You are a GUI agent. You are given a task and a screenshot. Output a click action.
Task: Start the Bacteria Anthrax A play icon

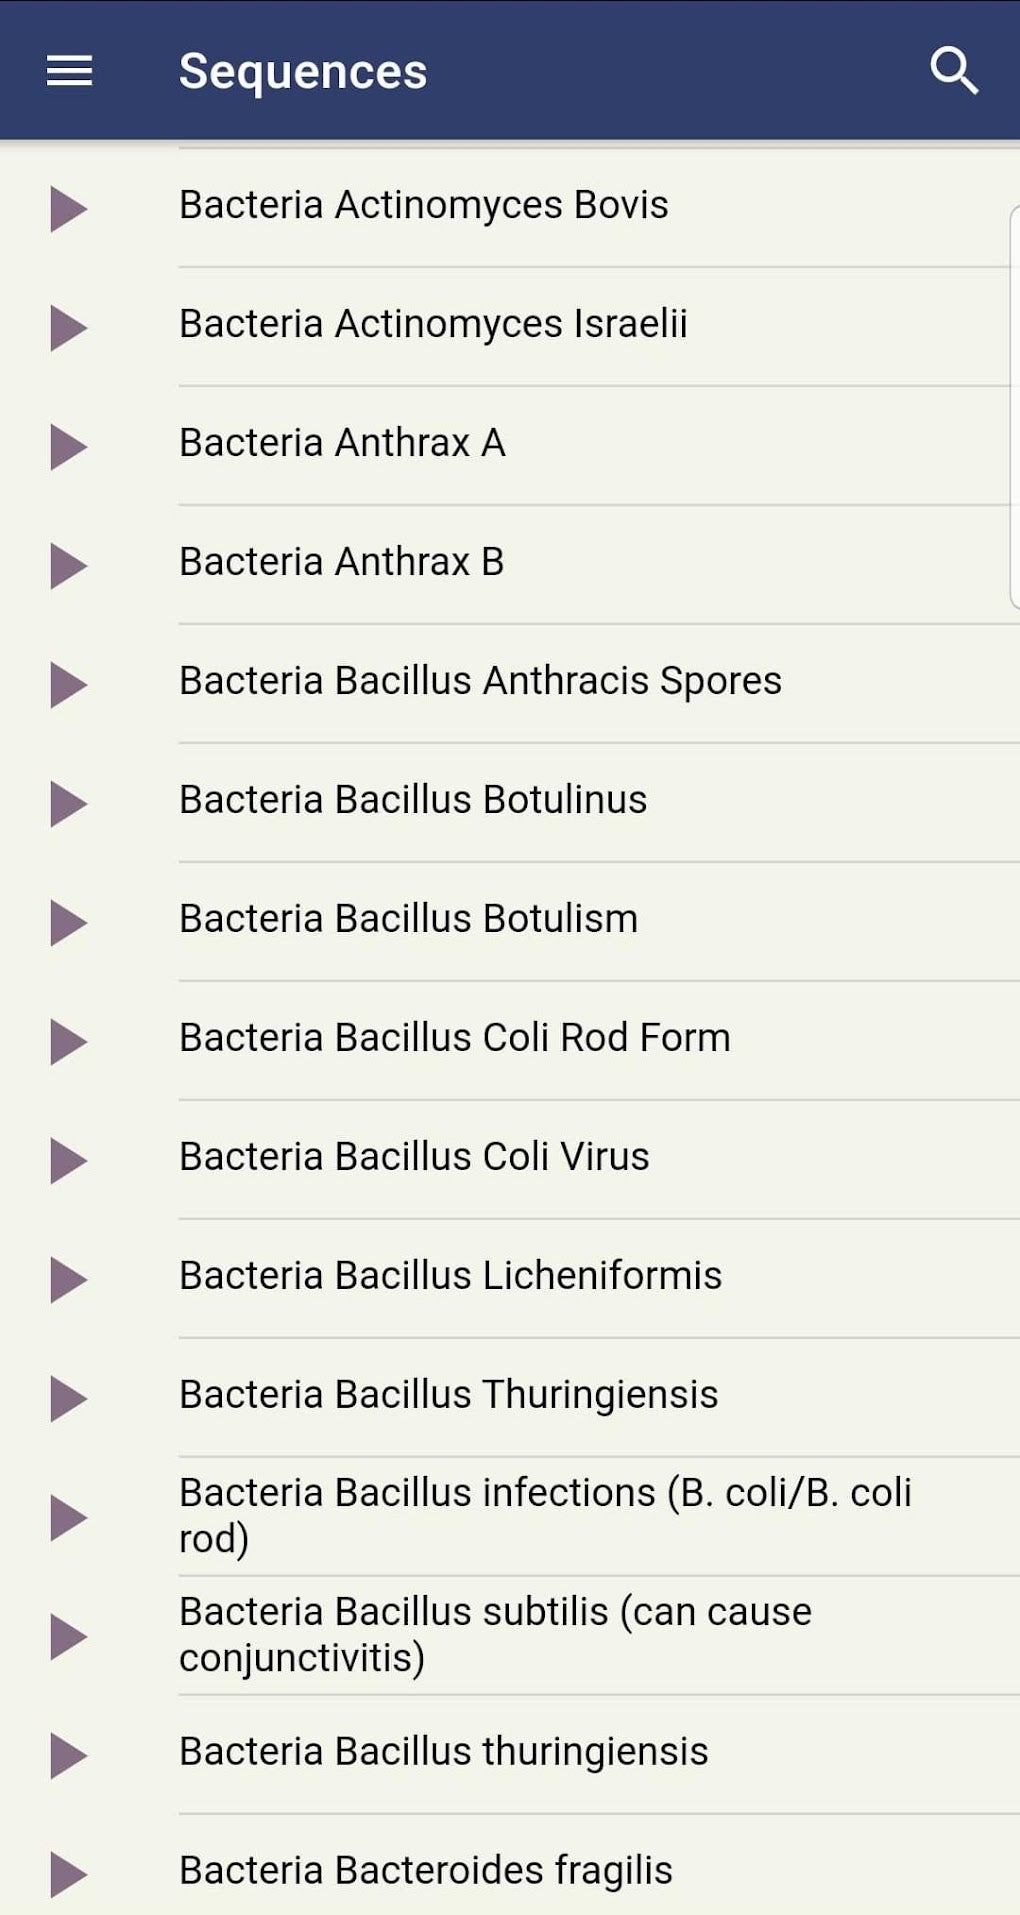(68, 447)
